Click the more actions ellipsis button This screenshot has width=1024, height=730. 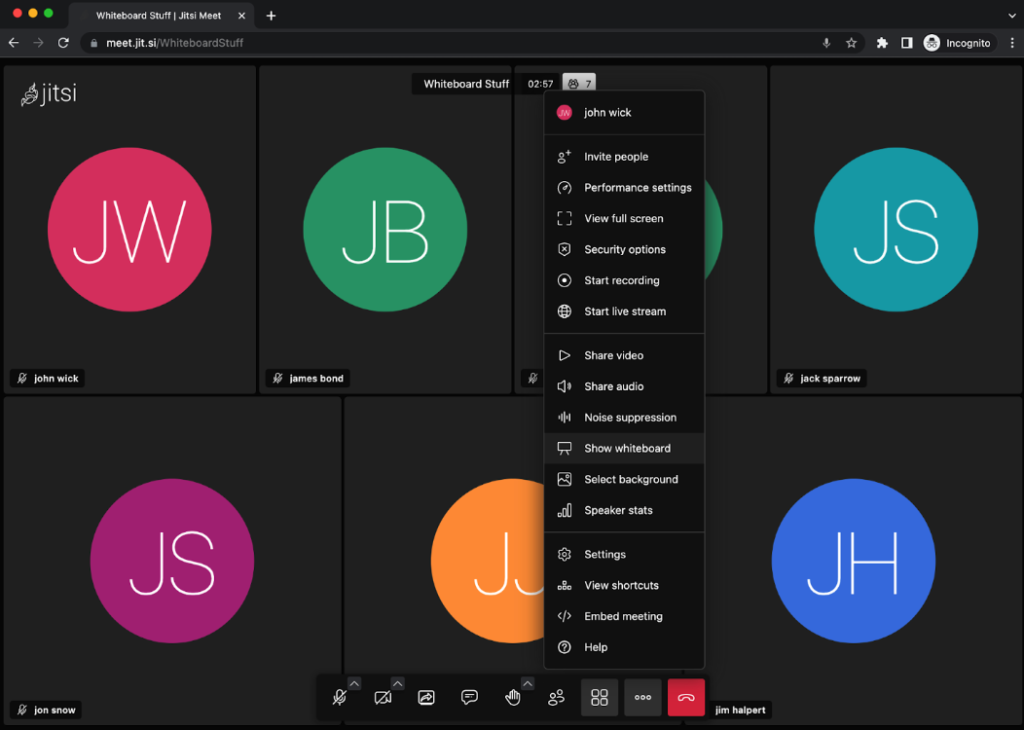pyautogui.click(x=643, y=697)
